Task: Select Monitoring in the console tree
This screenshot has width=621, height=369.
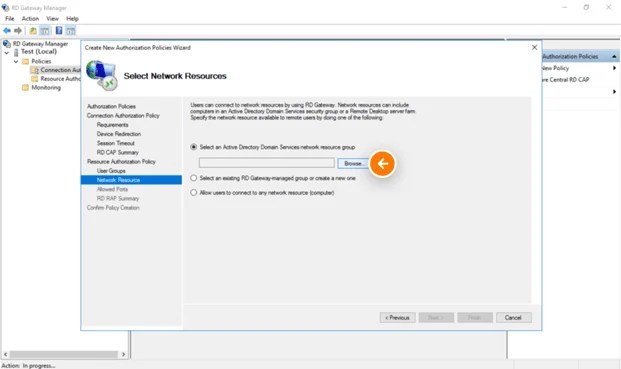Action: click(46, 87)
